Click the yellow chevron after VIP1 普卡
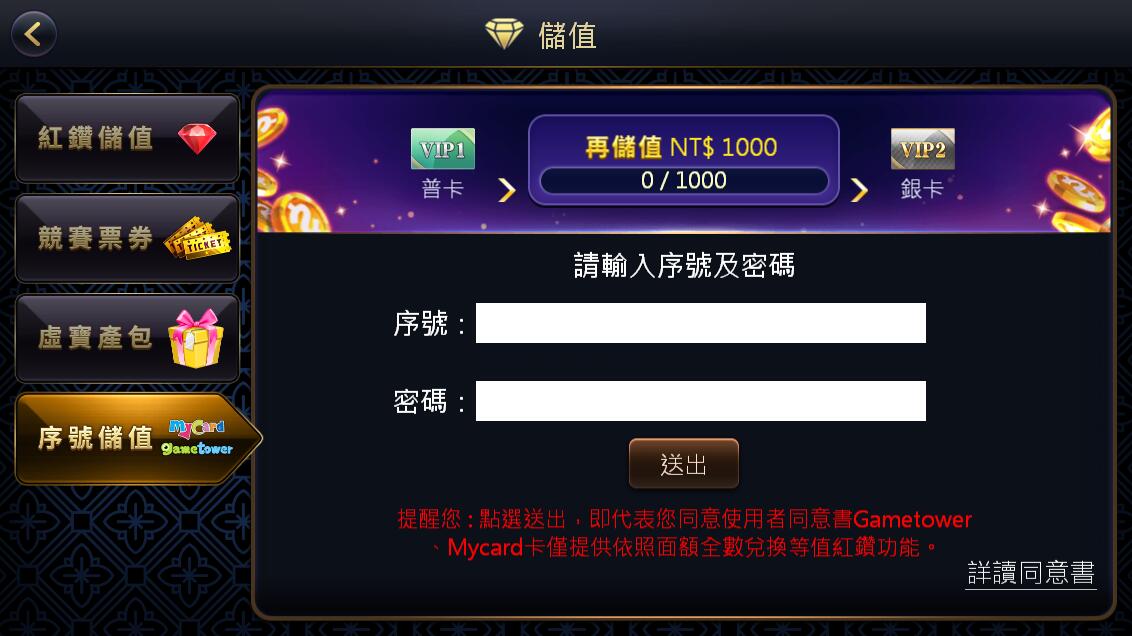 click(x=507, y=190)
